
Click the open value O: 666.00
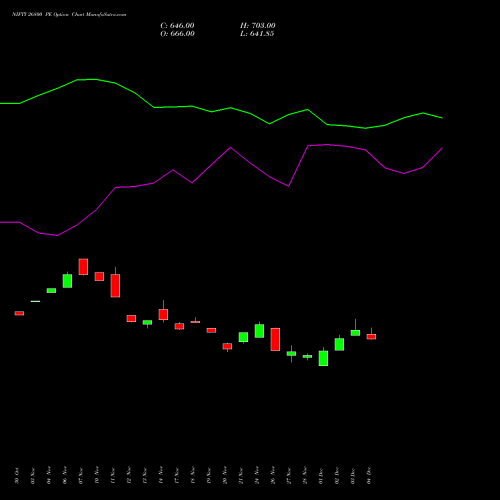pos(177,34)
